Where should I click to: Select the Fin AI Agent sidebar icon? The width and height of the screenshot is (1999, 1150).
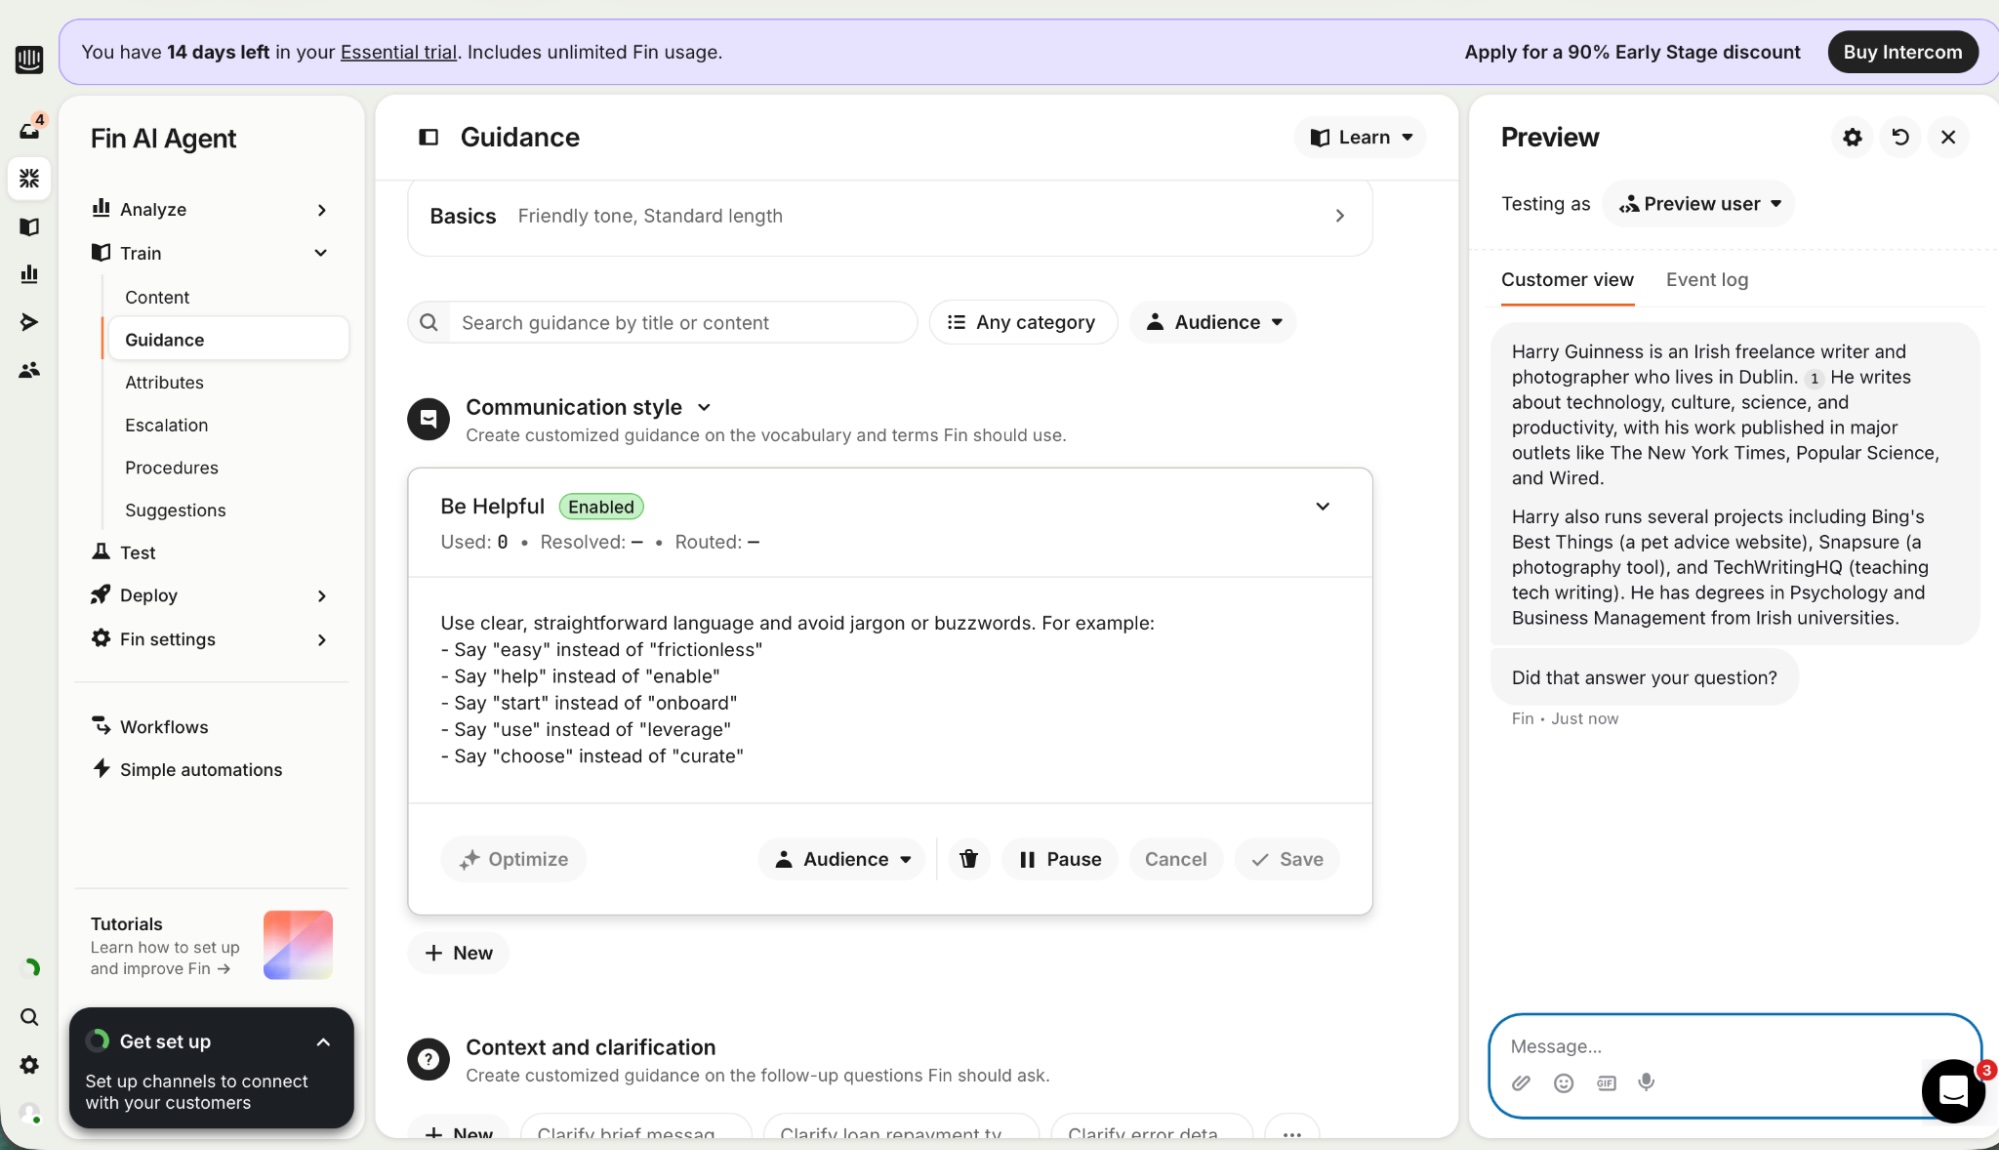click(29, 179)
